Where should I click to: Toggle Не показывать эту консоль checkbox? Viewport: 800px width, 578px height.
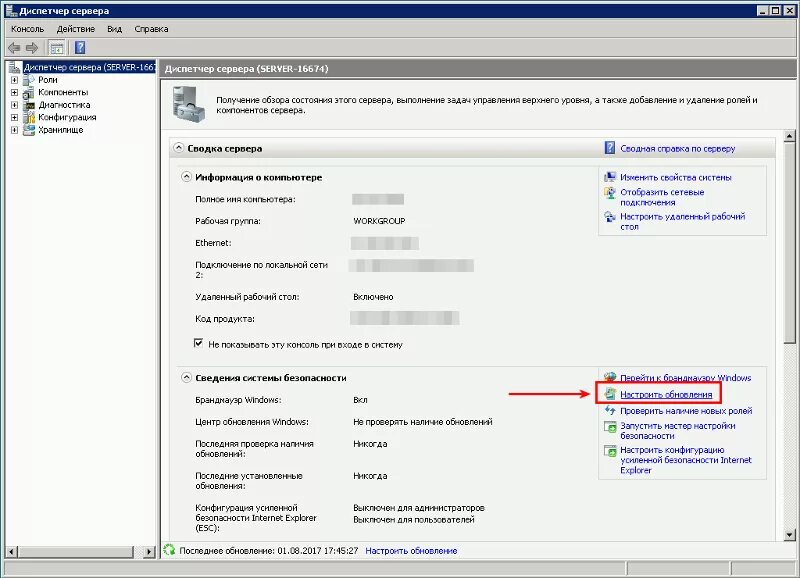click(x=198, y=343)
